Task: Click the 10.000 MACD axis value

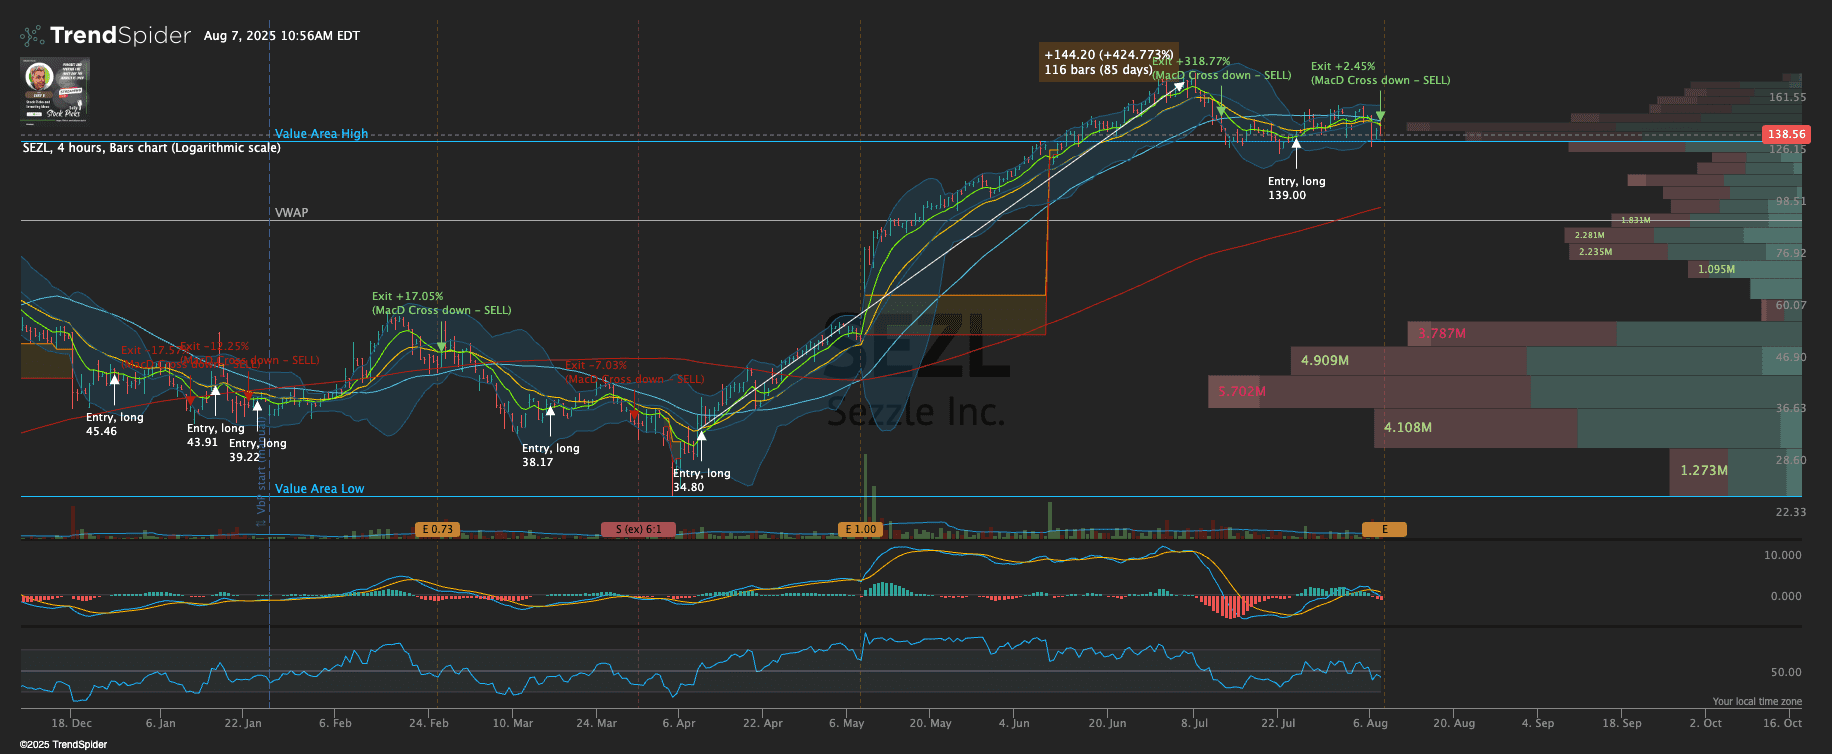Action: pos(1783,555)
